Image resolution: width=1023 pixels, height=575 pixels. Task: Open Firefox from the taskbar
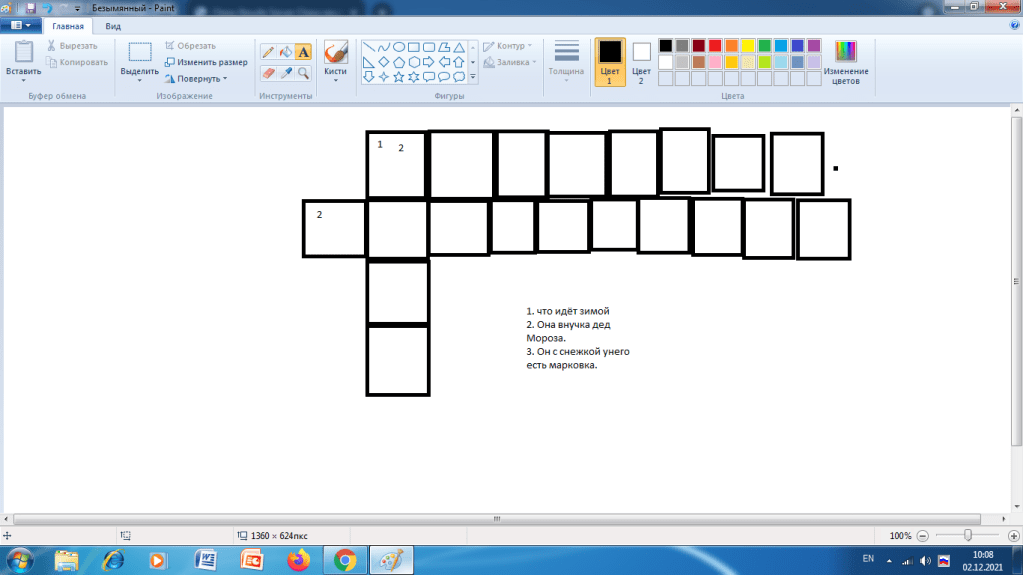pyautogui.click(x=298, y=559)
